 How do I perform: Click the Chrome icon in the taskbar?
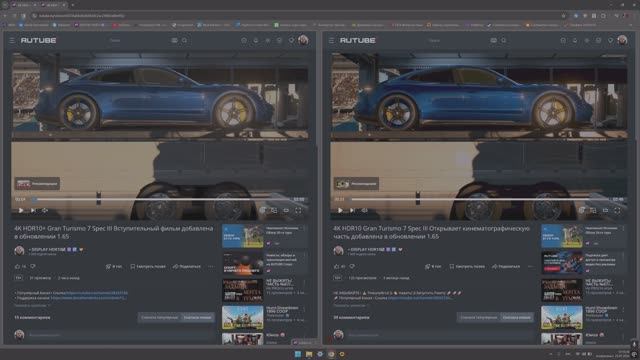(x=331, y=354)
